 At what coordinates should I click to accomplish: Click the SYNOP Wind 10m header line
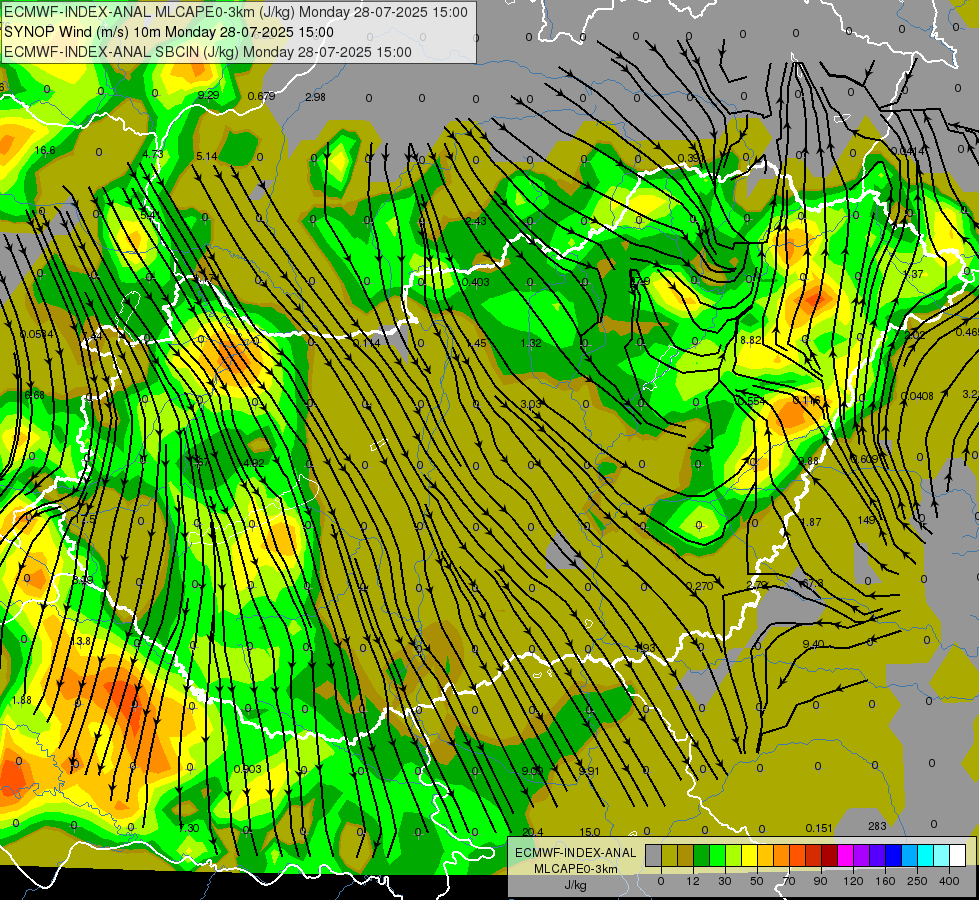point(169,32)
